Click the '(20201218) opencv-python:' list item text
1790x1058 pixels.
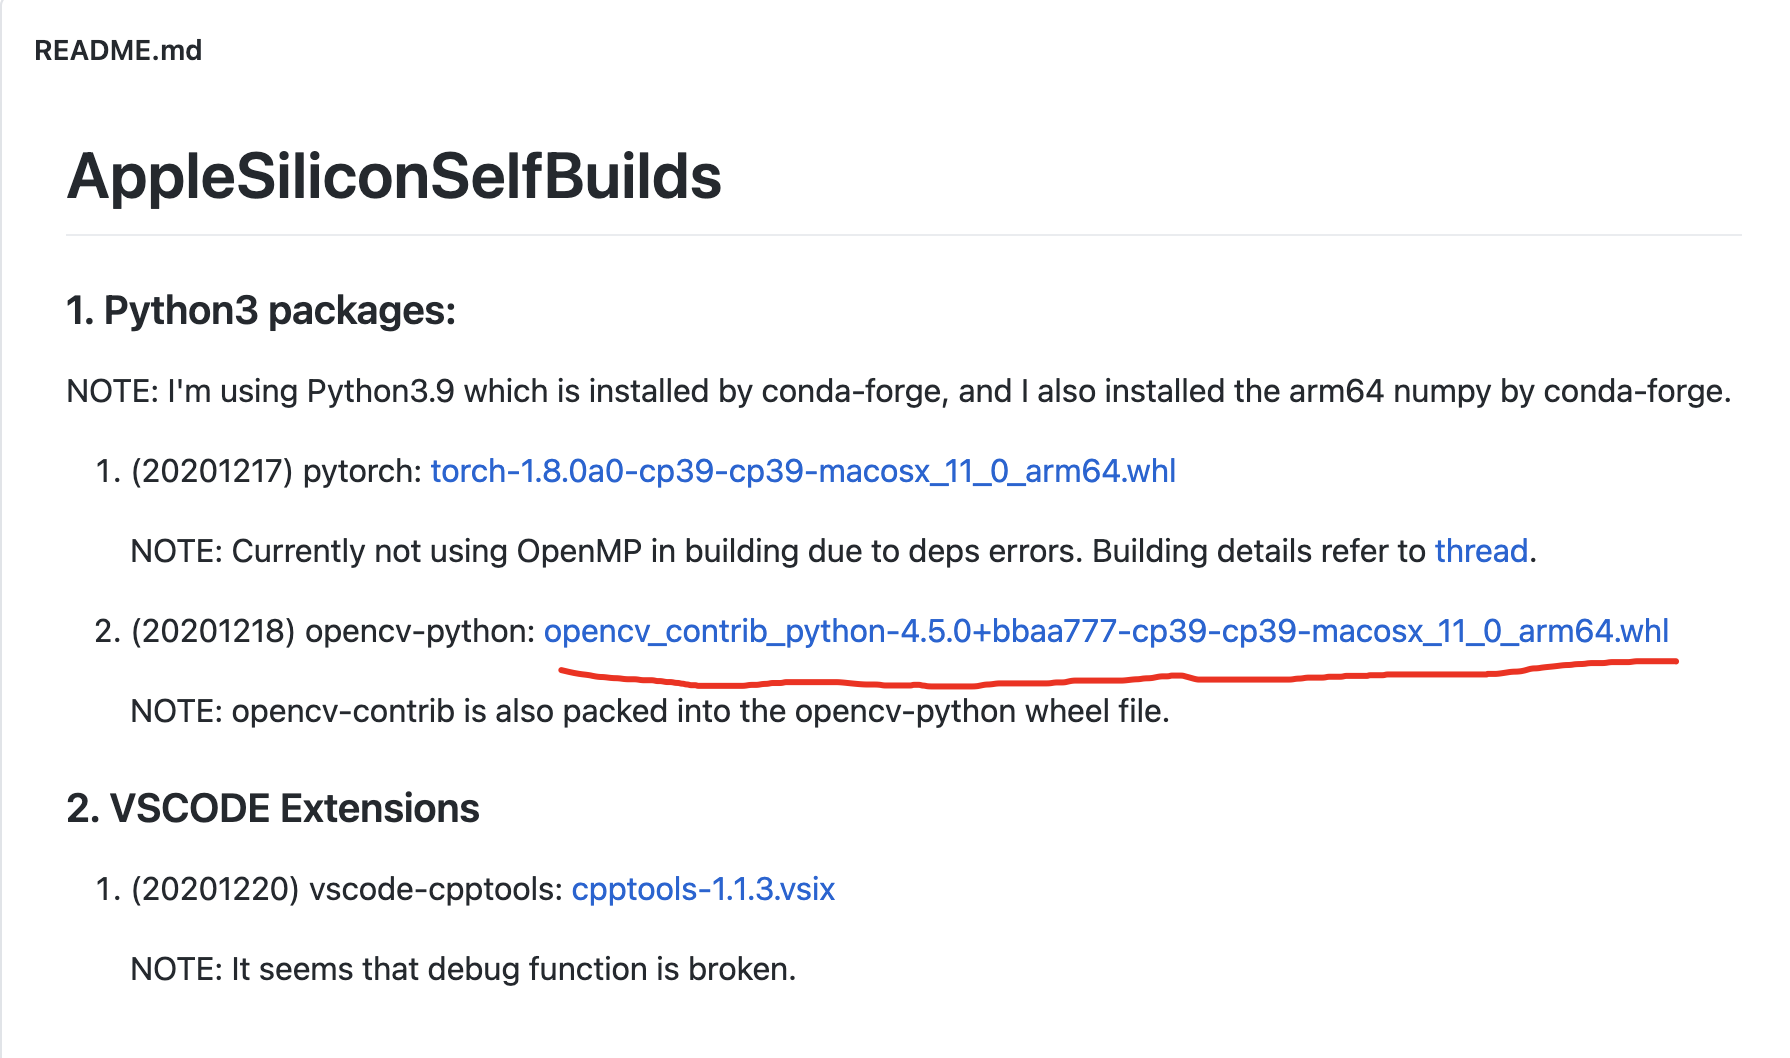(334, 631)
